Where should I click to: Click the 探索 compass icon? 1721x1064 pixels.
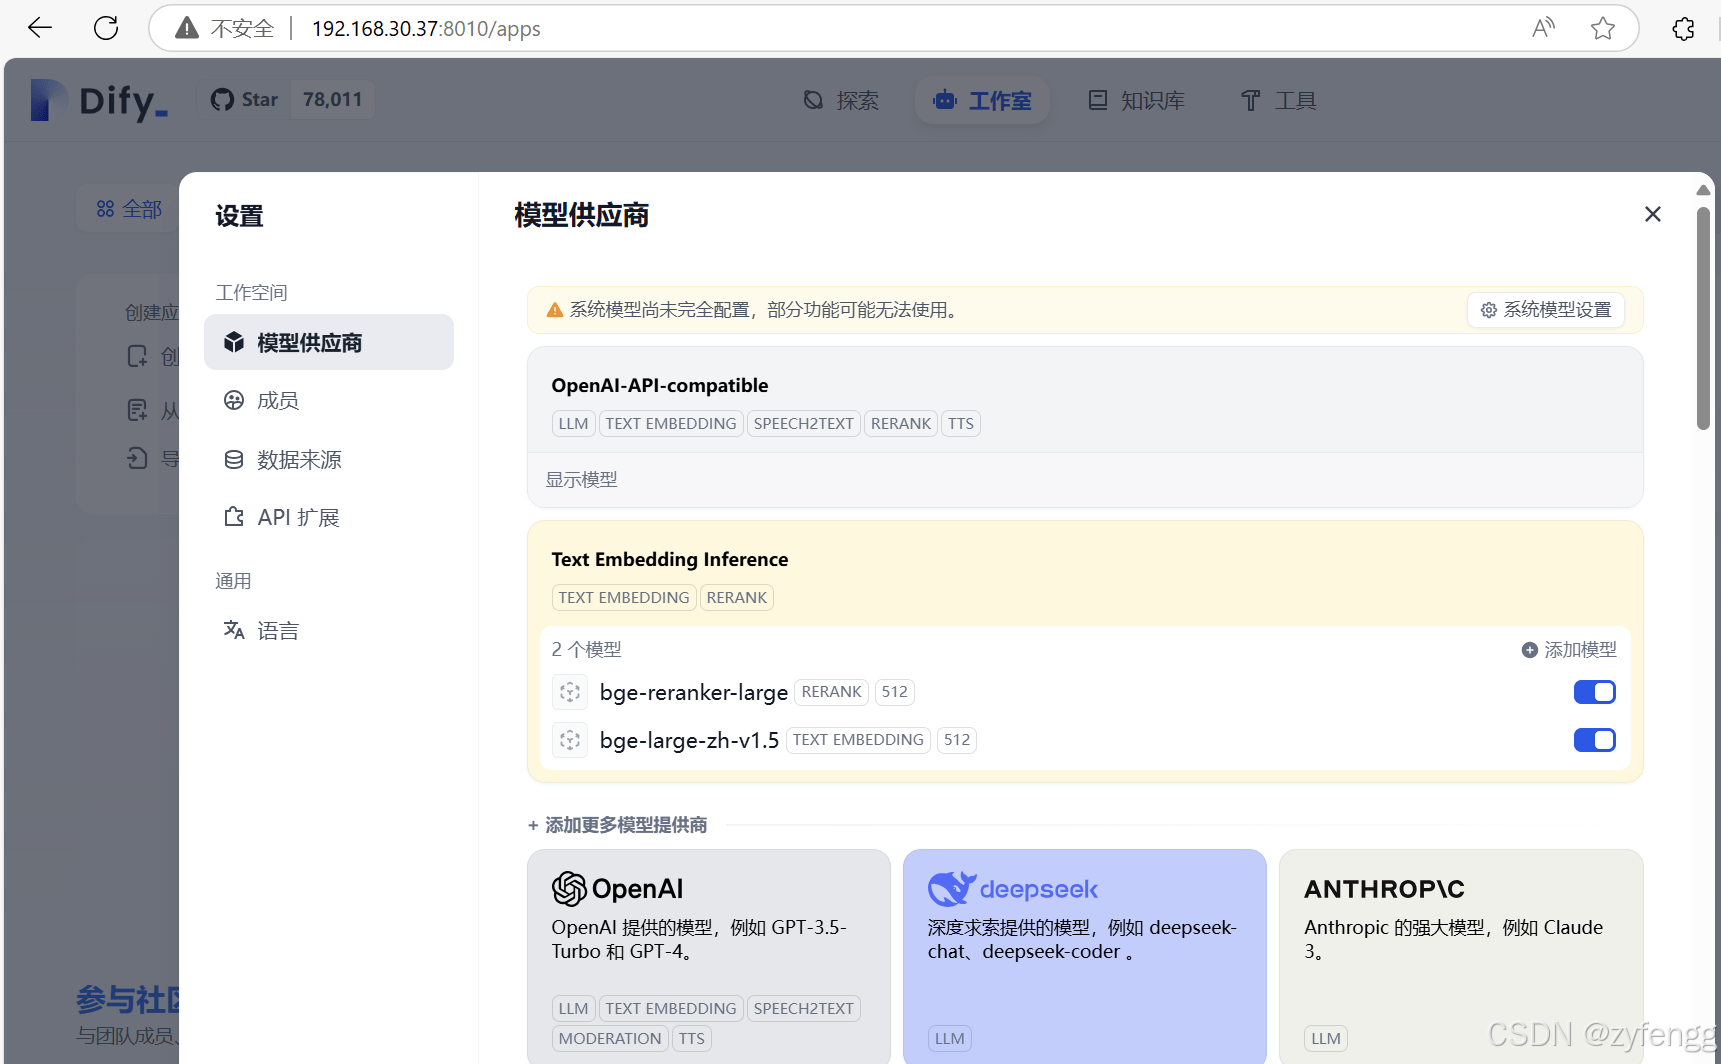click(814, 100)
